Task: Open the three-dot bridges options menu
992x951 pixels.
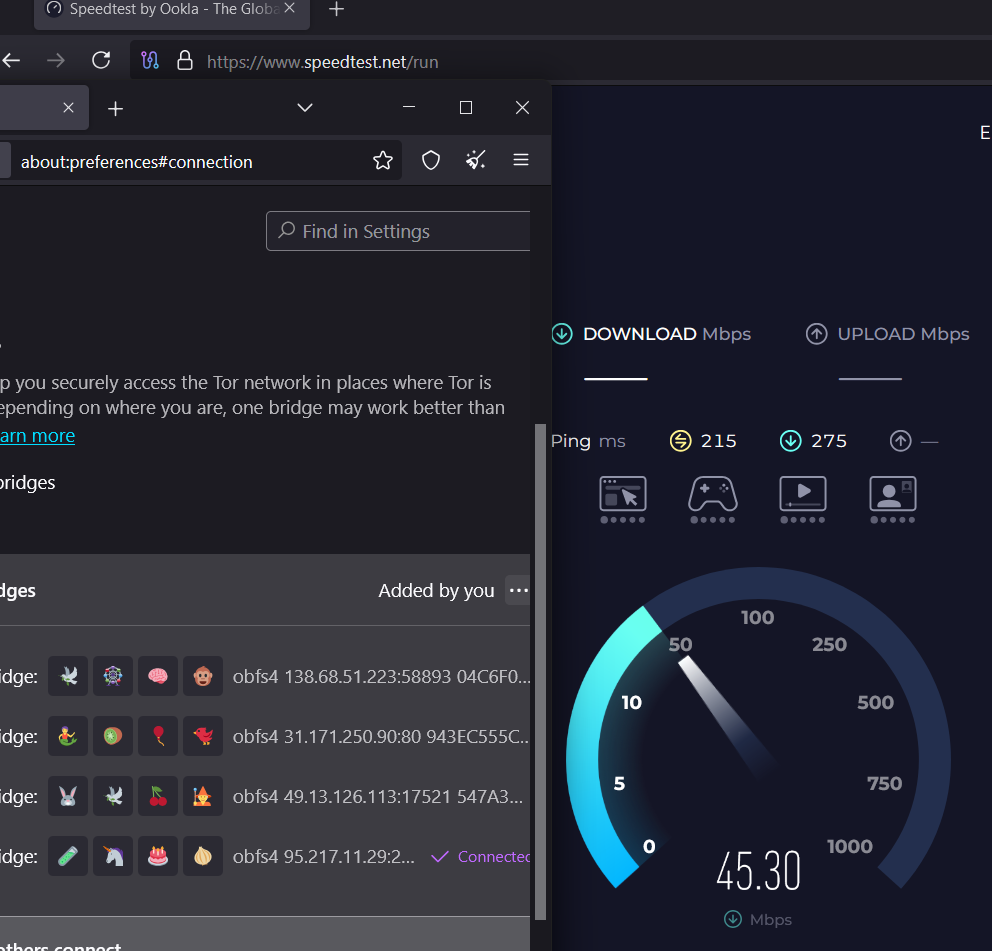Action: coord(518,590)
